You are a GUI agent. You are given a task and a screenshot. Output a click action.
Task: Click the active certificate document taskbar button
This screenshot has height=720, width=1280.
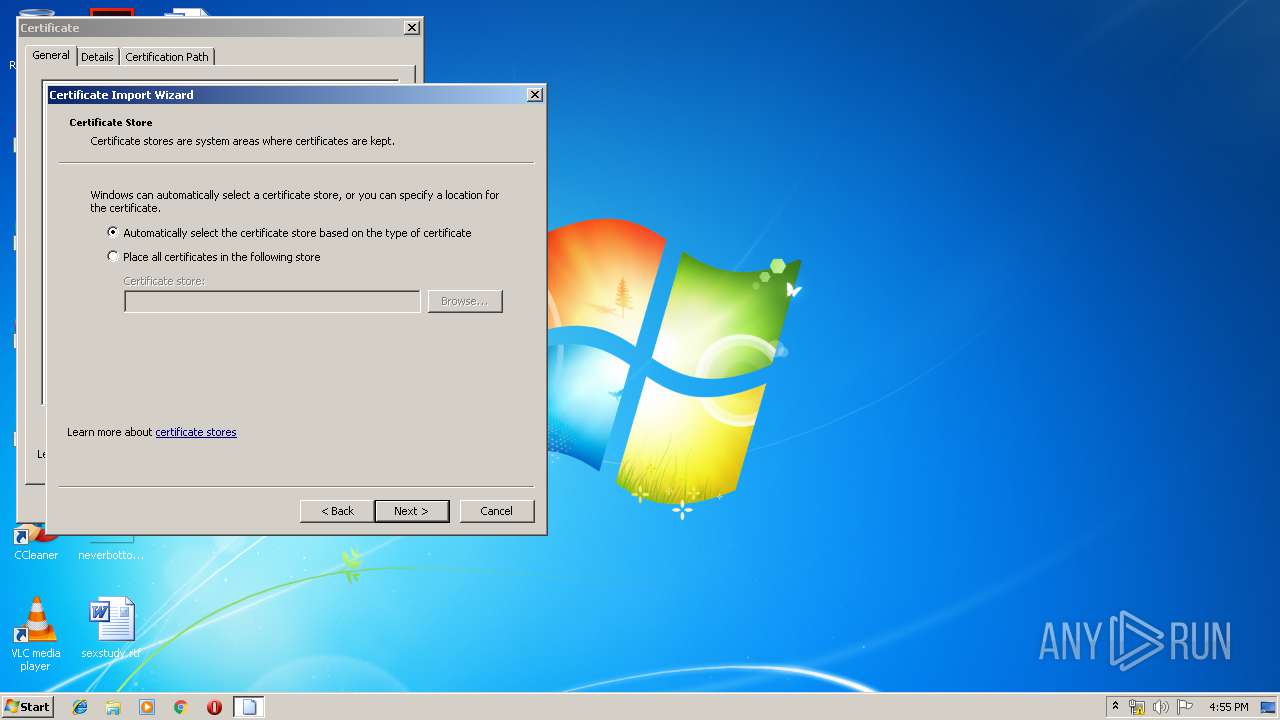point(249,707)
